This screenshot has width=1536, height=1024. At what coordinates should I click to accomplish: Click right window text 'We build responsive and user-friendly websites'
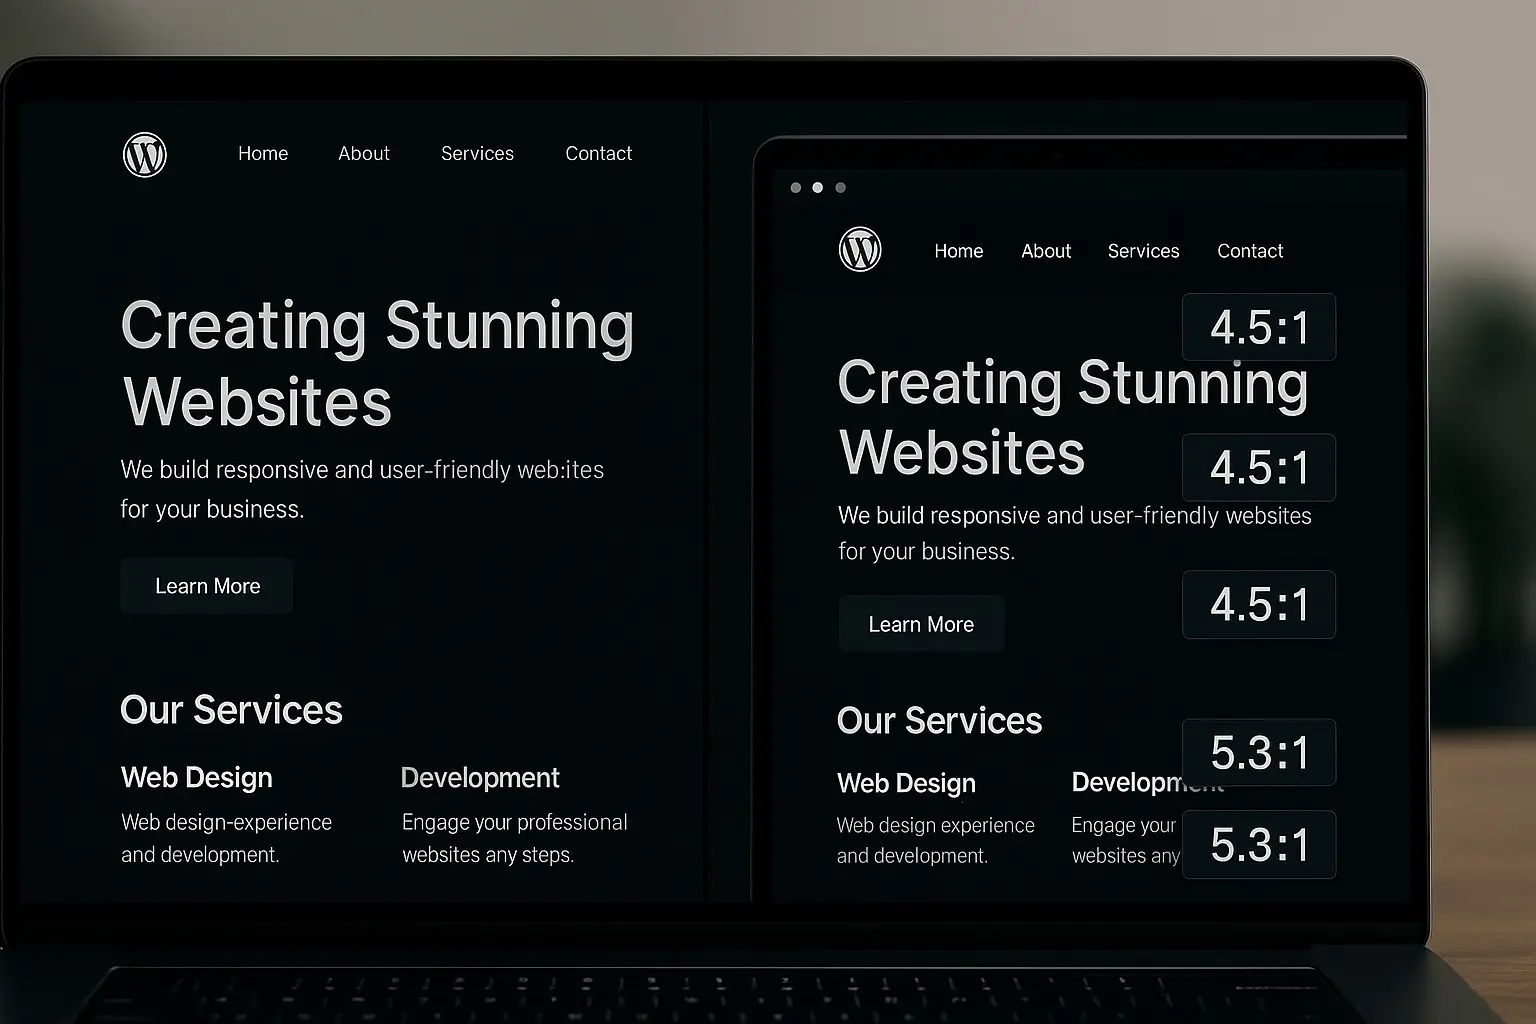click(1075, 516)
